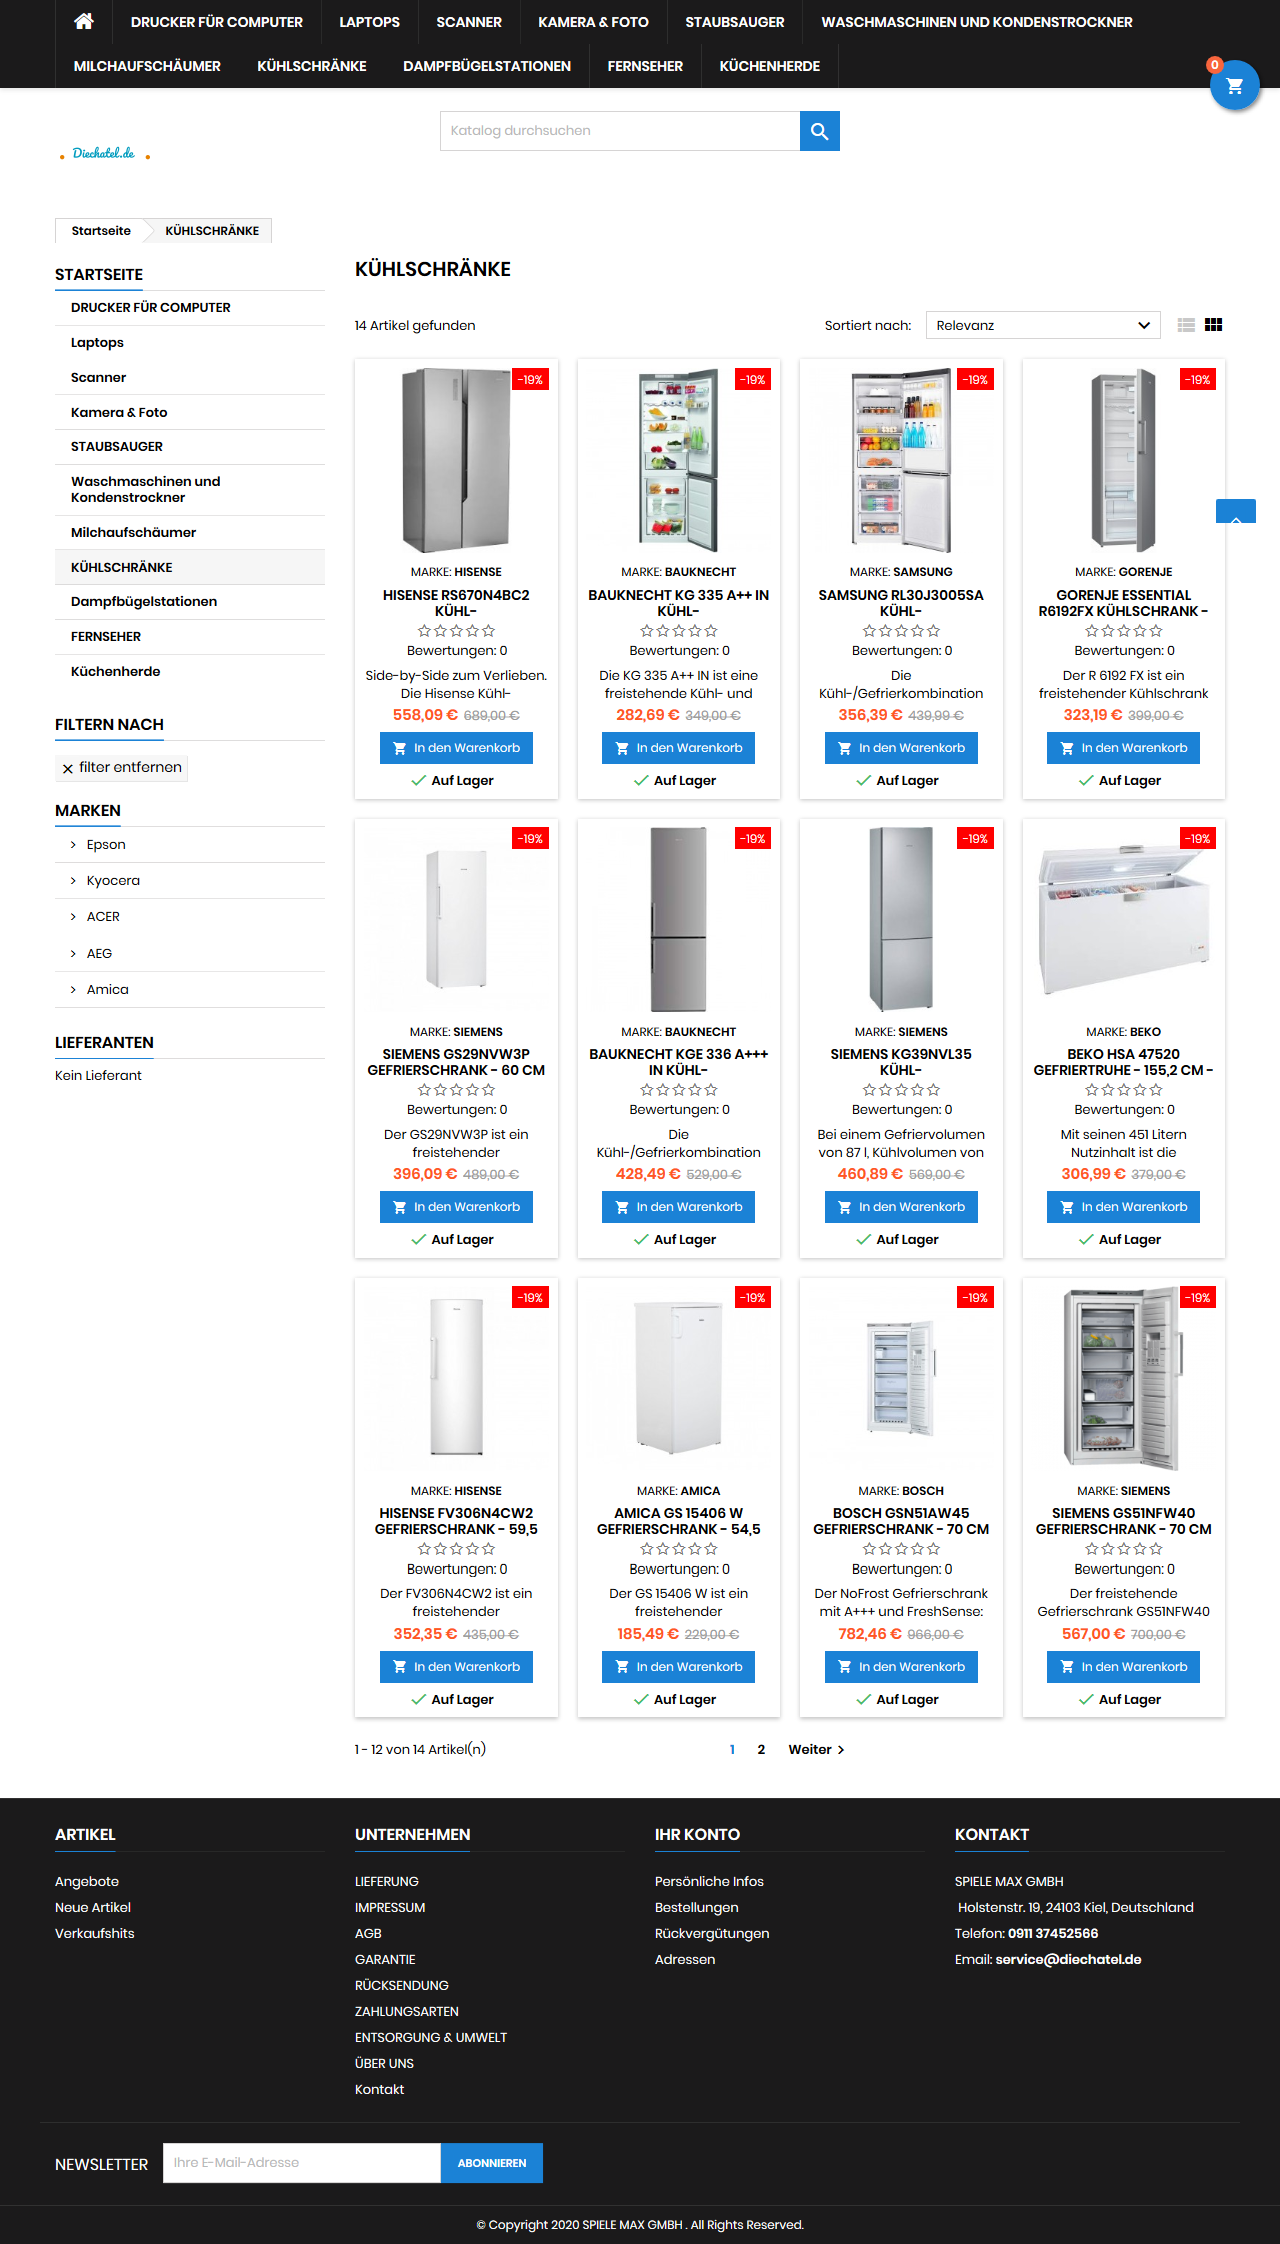
Task: Open the Siemens GS51INFW40 product image
Action: point(1123,1379)
